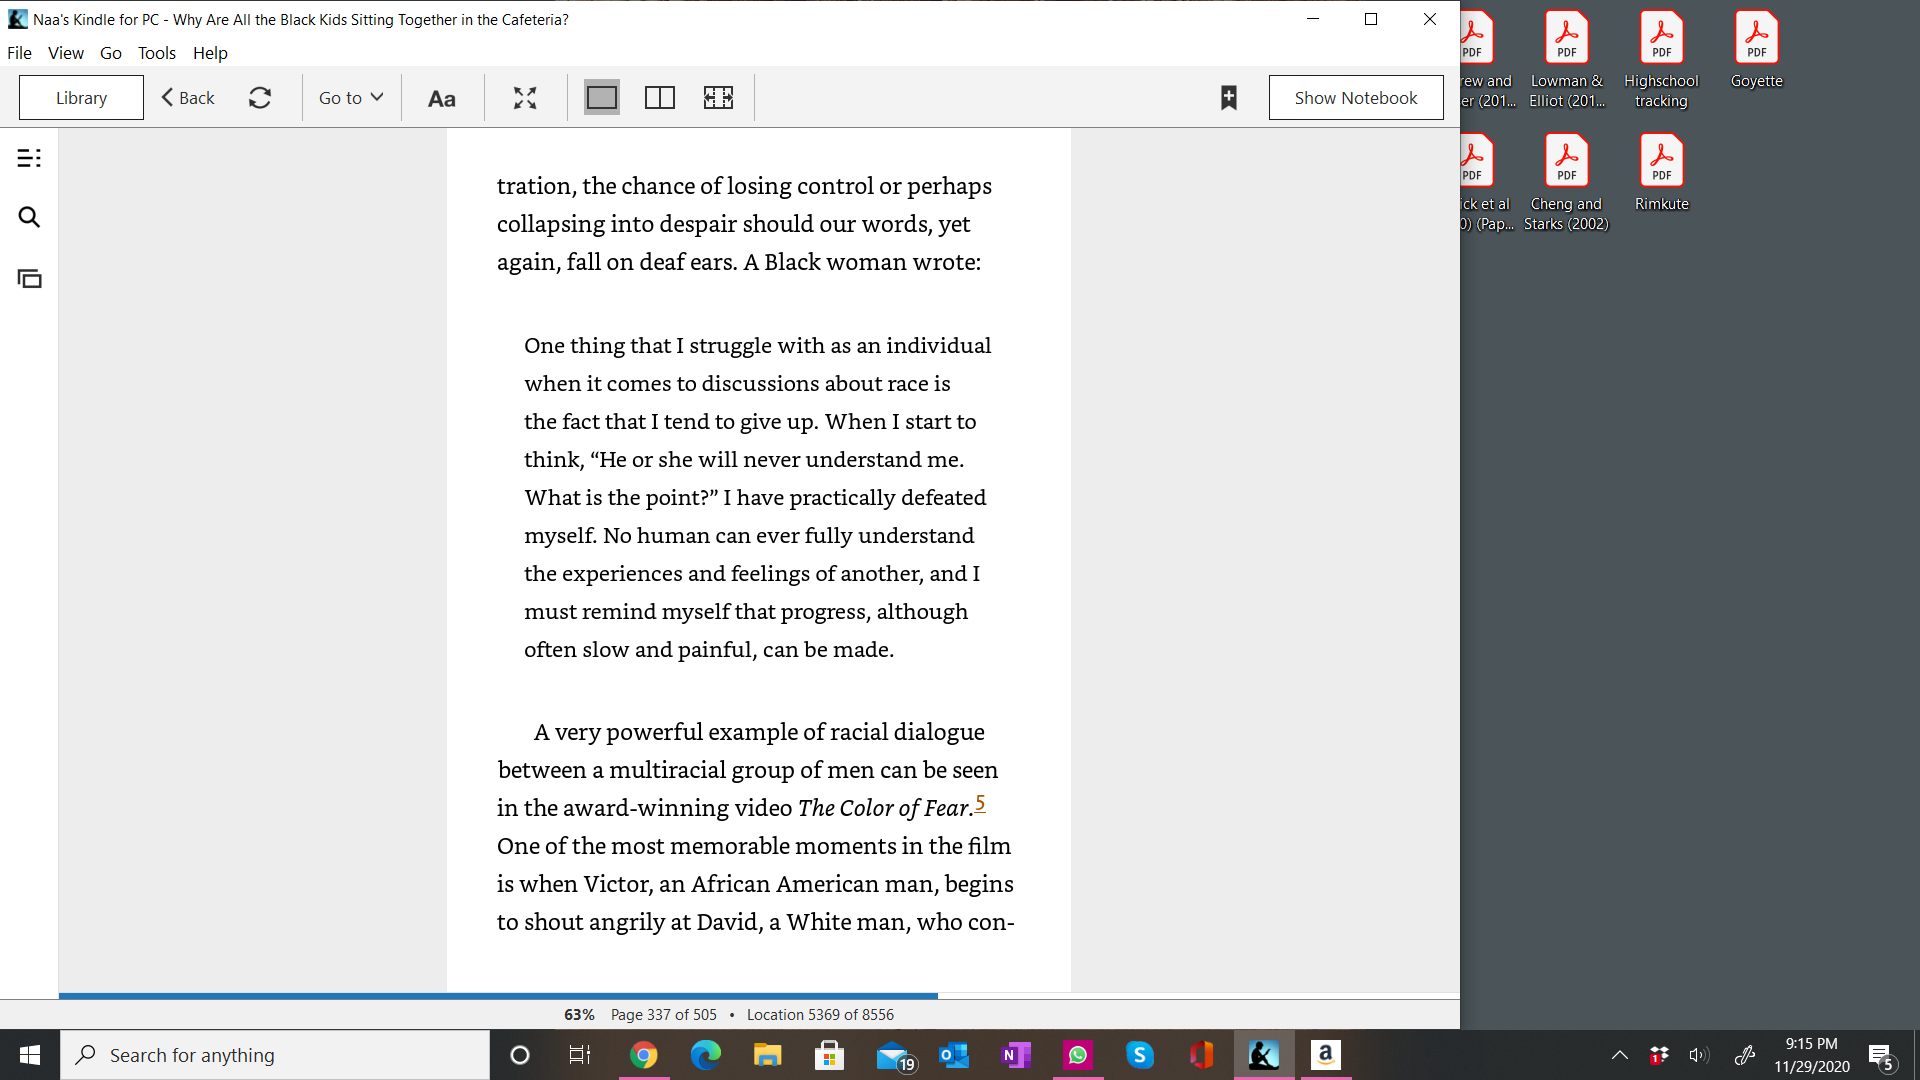Viewport: 1920px width, 1080px height.
Task: Return to the Library
Action: [x=81, y=98]
